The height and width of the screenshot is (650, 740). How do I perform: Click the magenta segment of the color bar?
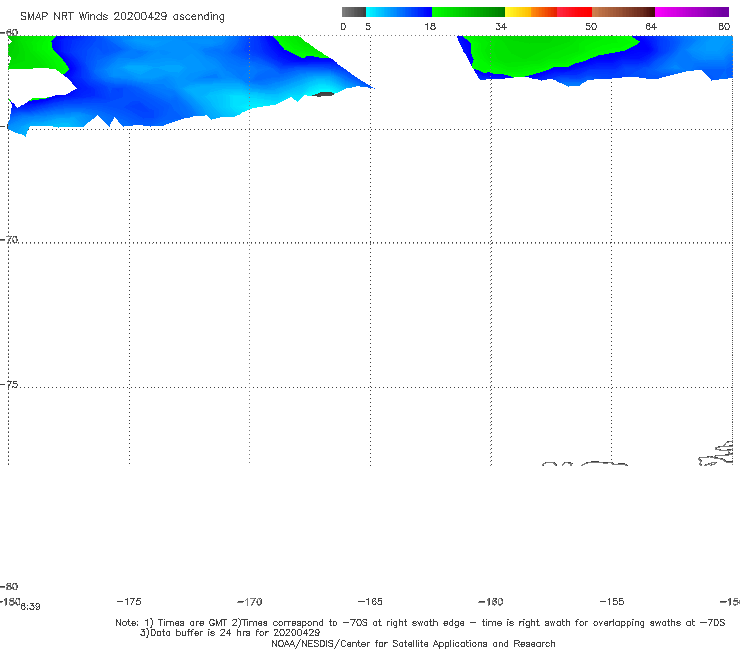pos(691,12)
